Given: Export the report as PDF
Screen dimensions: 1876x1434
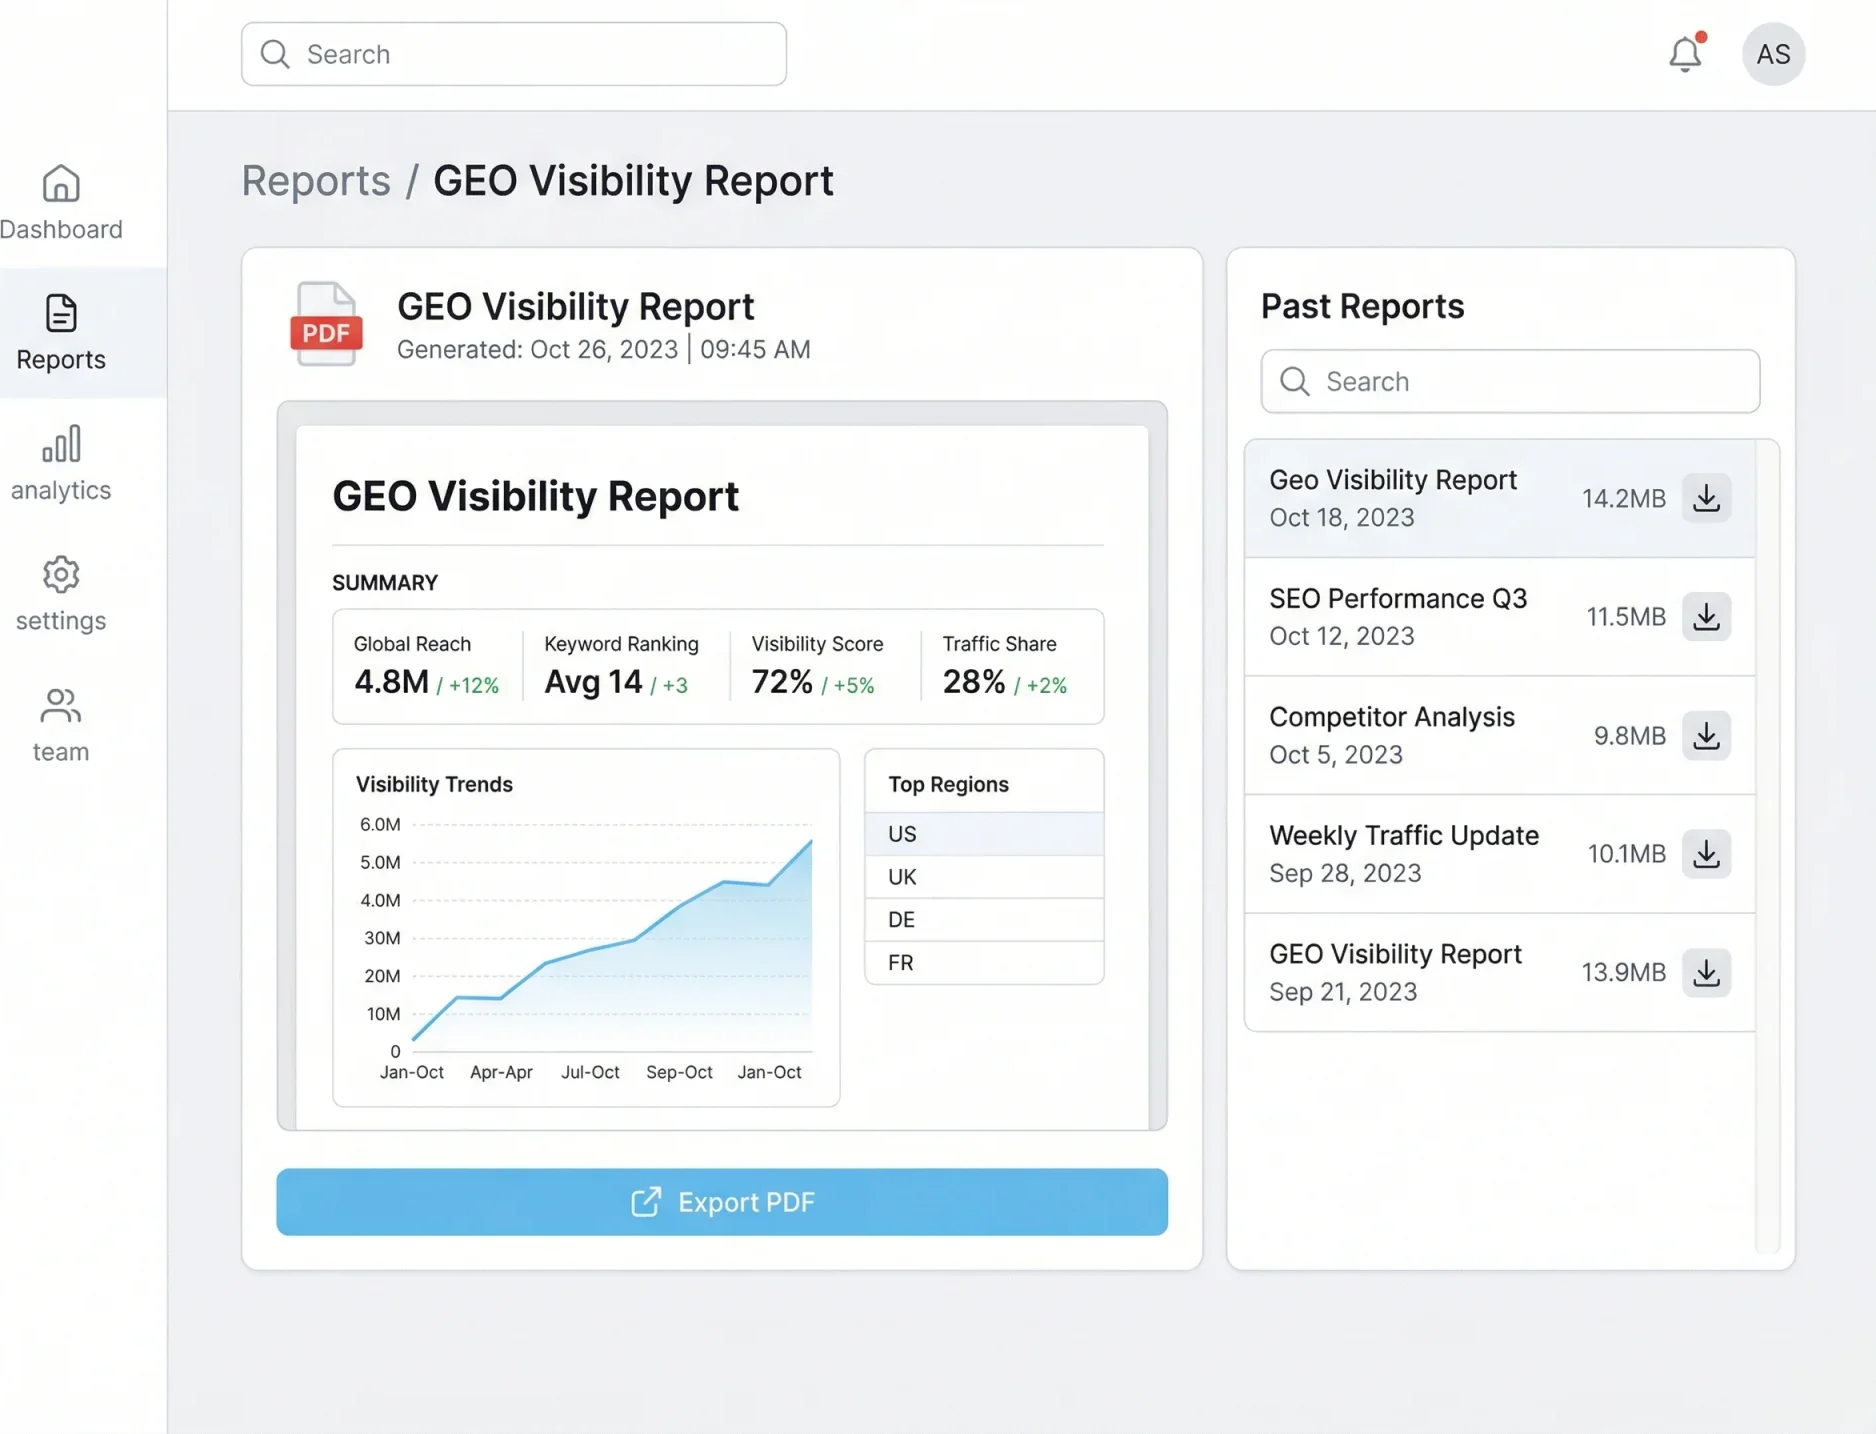Looking at the screenshot, I should (722, 1202).
